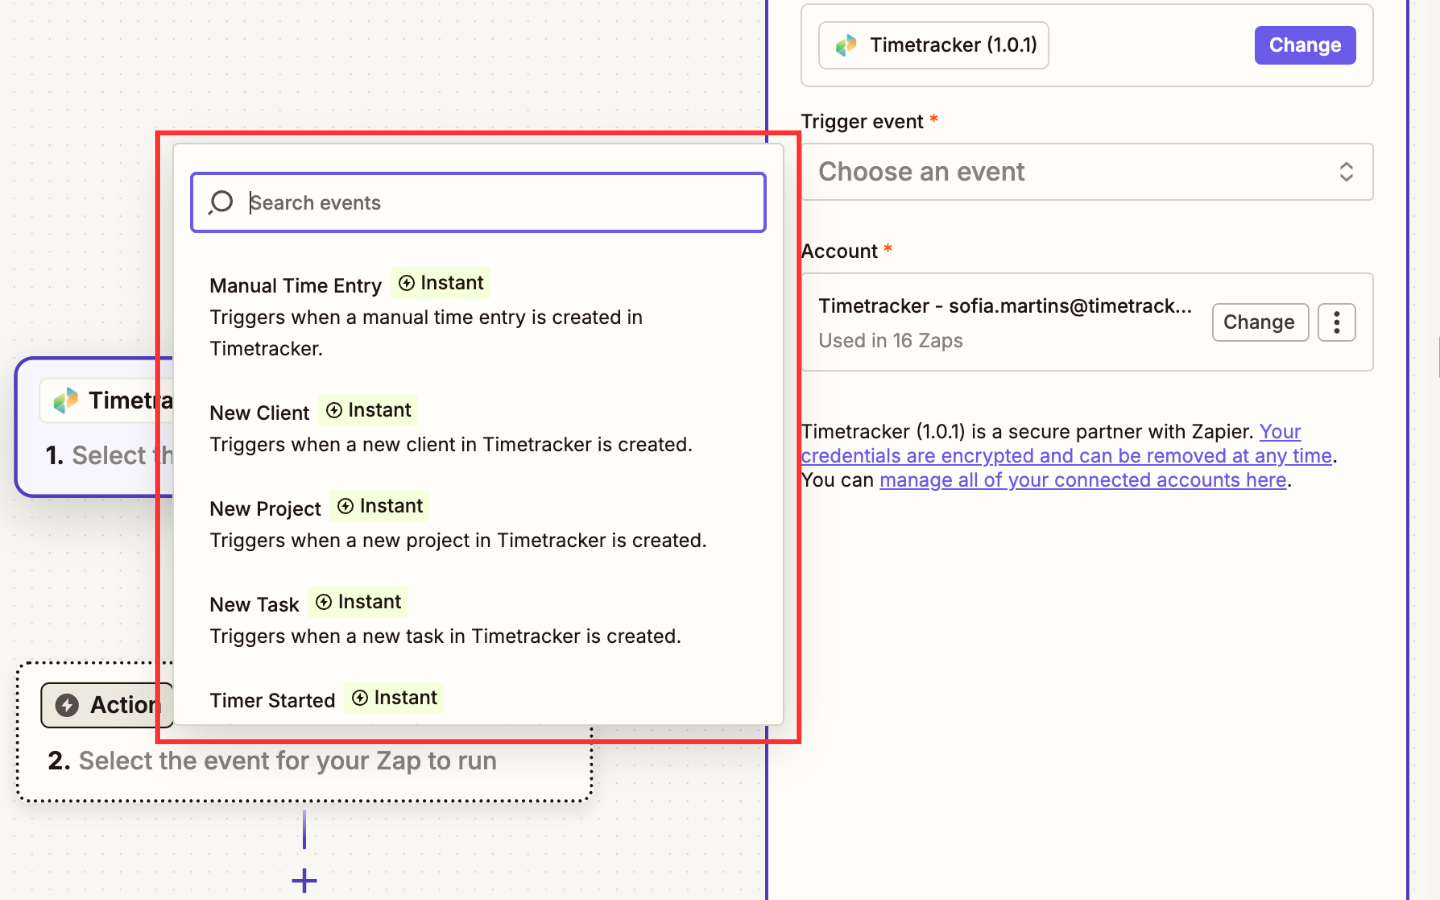
Task: Choose Manual Time Entry from the list
Action: (x=295, y=285)
